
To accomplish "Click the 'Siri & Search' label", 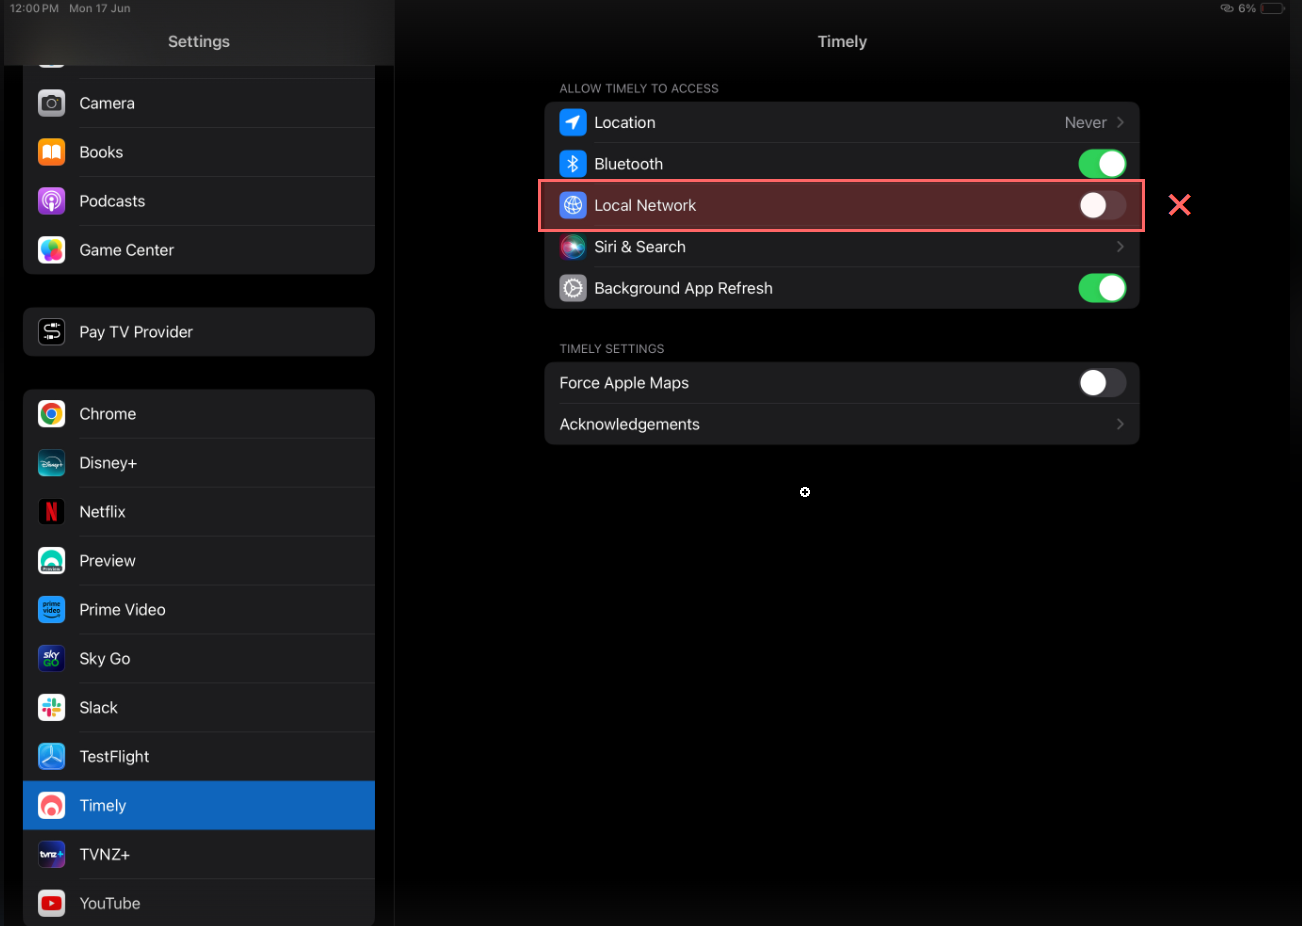I will click(640, 247).
